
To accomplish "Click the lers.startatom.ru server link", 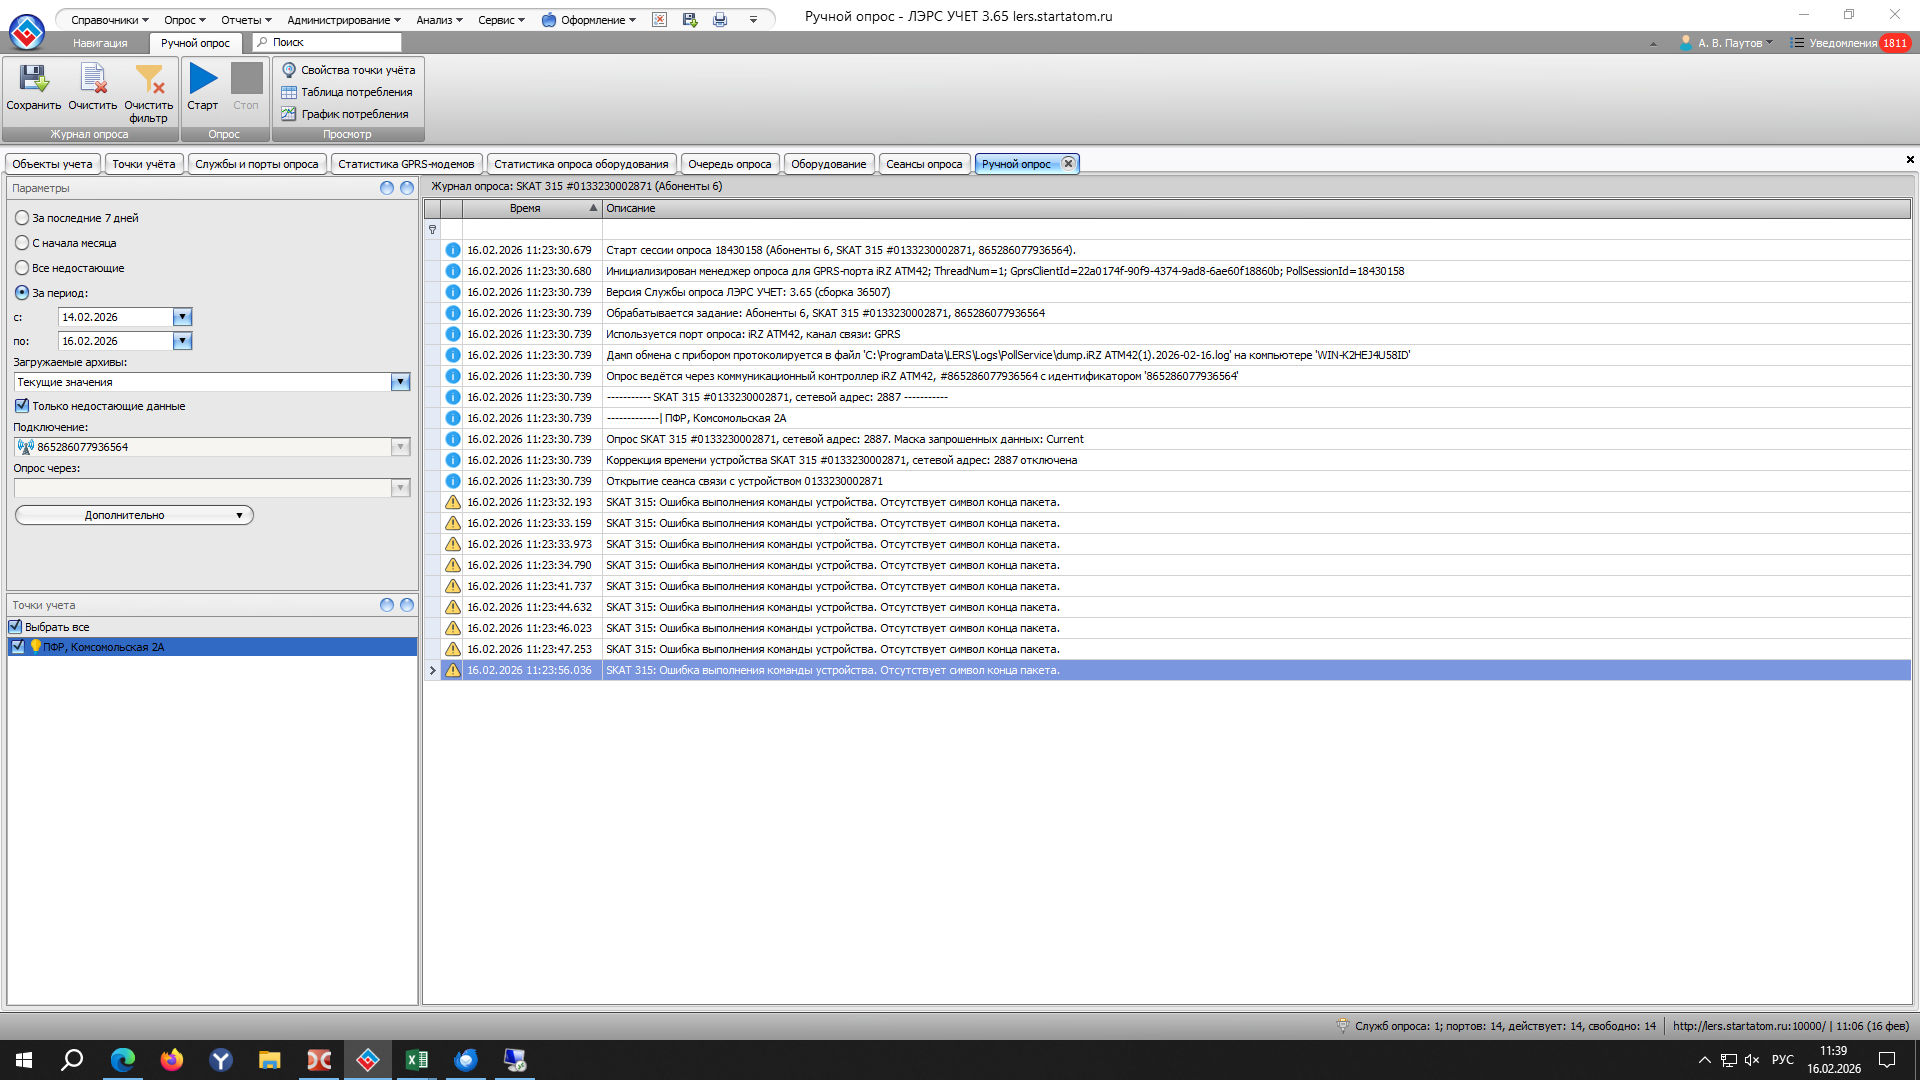I will click(1747, 1026).
